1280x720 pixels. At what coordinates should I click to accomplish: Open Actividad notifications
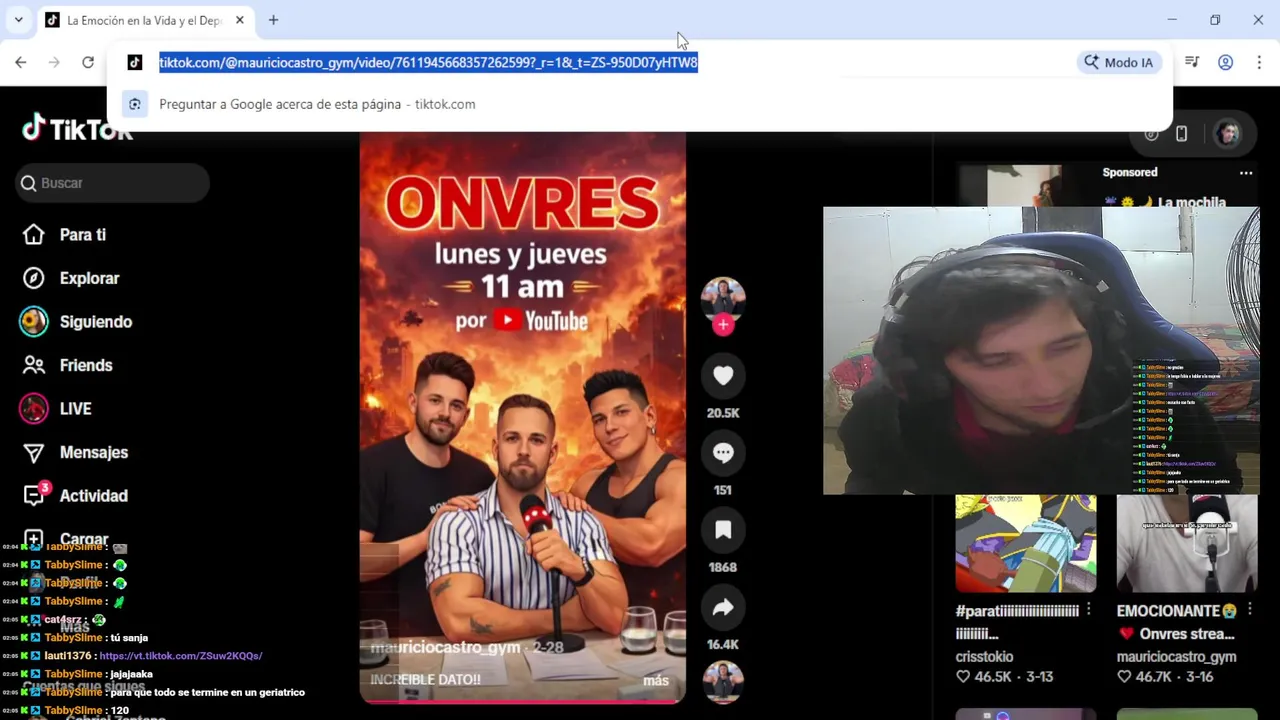point(94,496)
